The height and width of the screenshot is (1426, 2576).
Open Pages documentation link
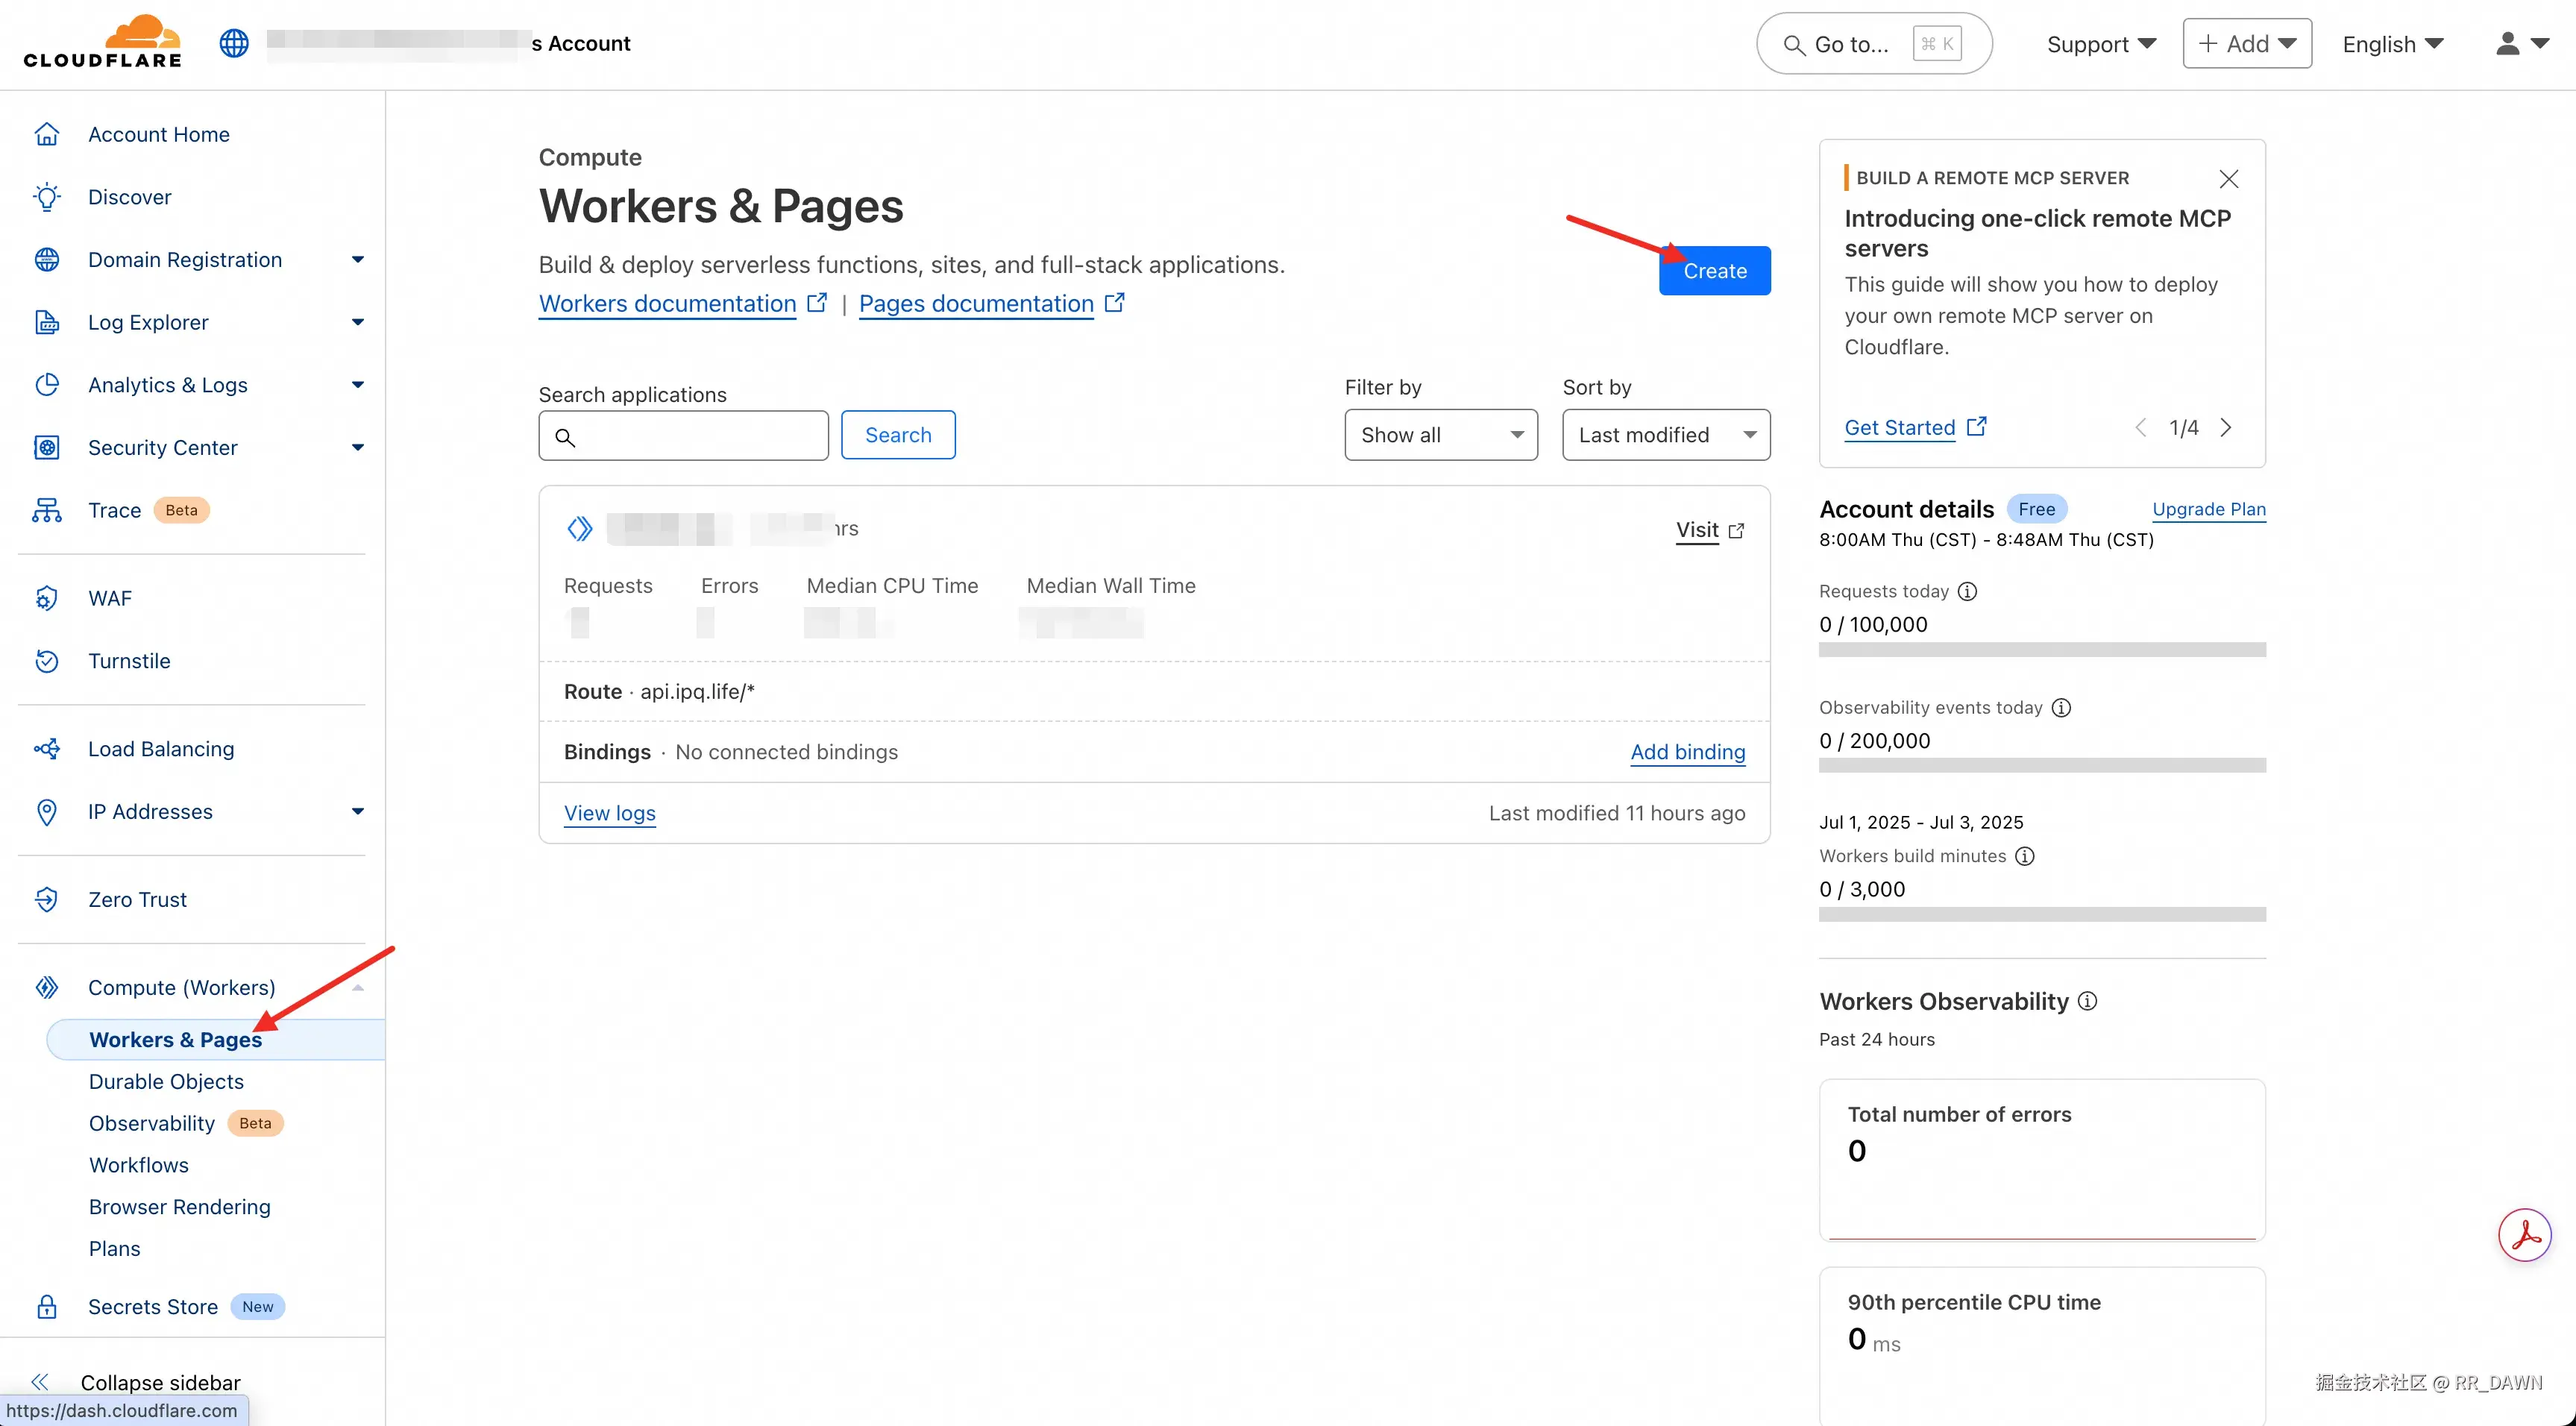(992, 303)
